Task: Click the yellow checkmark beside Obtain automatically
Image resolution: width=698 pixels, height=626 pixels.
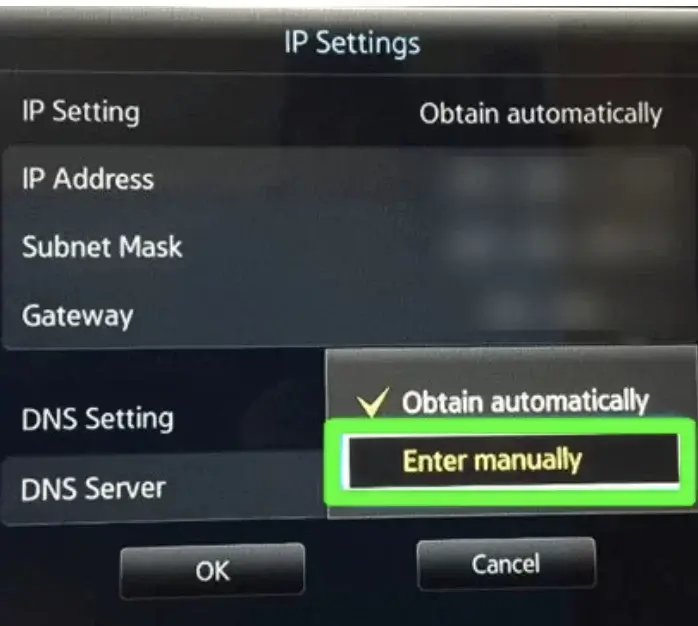Action: click(373, 402)
